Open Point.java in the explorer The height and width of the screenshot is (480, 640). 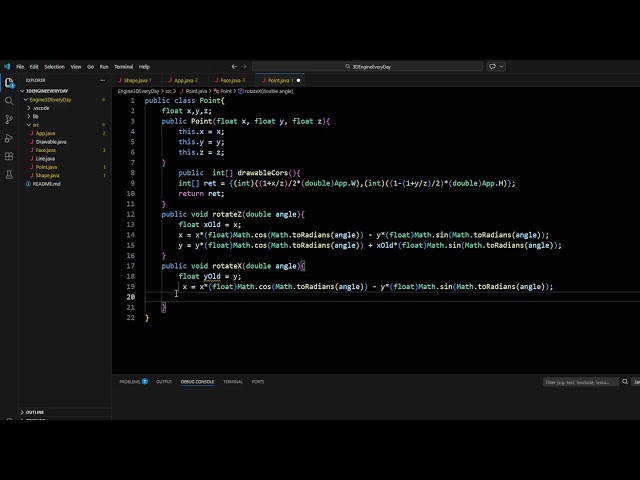pyautogui.click(x=46, y=167)
